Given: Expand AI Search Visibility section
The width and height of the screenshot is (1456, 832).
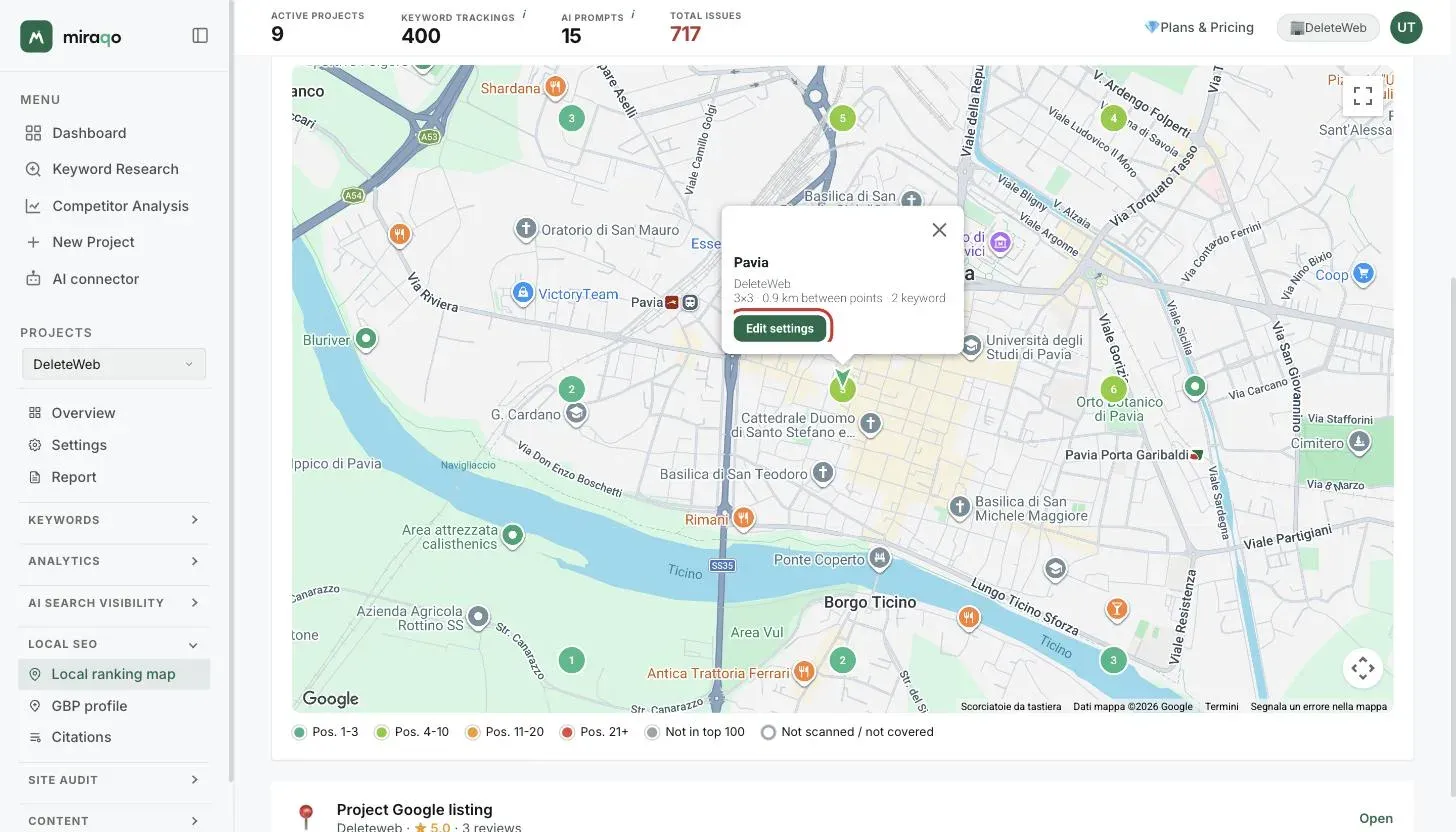Looking at the screenshot, I should click(x=114, y=603).
